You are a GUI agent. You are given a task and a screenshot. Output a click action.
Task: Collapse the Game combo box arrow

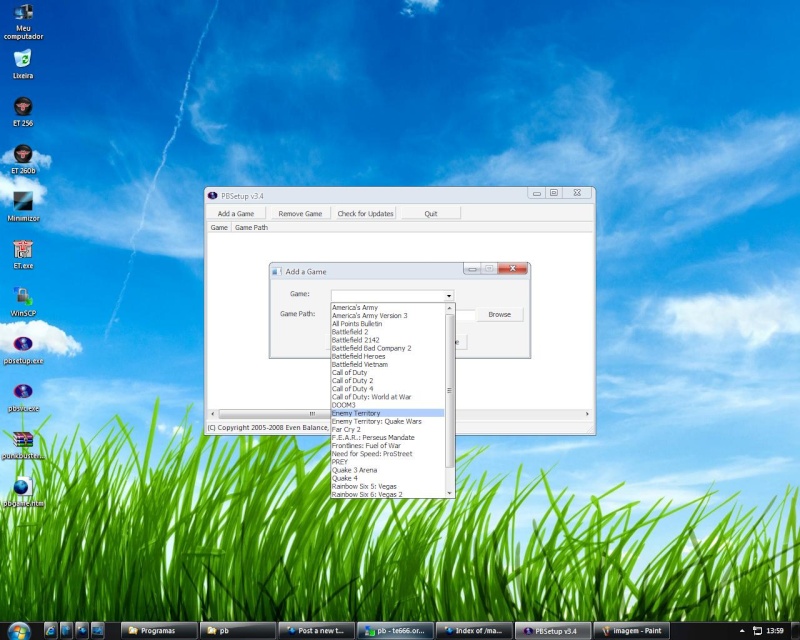click(448, 296)
